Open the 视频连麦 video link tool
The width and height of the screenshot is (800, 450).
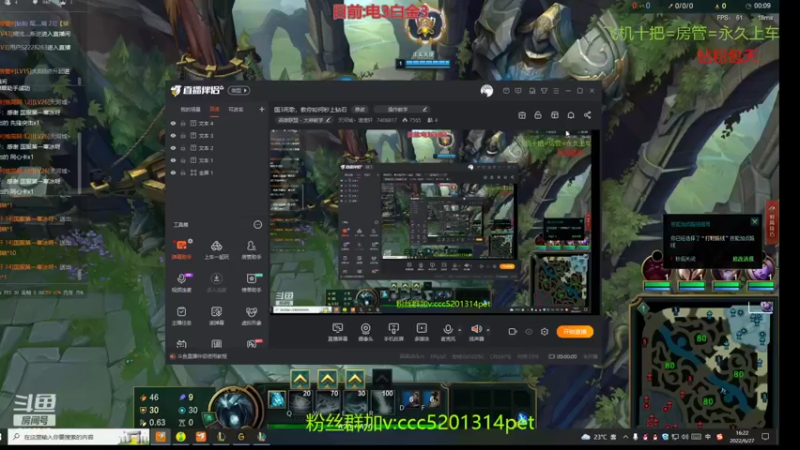[x=181, y=282]
